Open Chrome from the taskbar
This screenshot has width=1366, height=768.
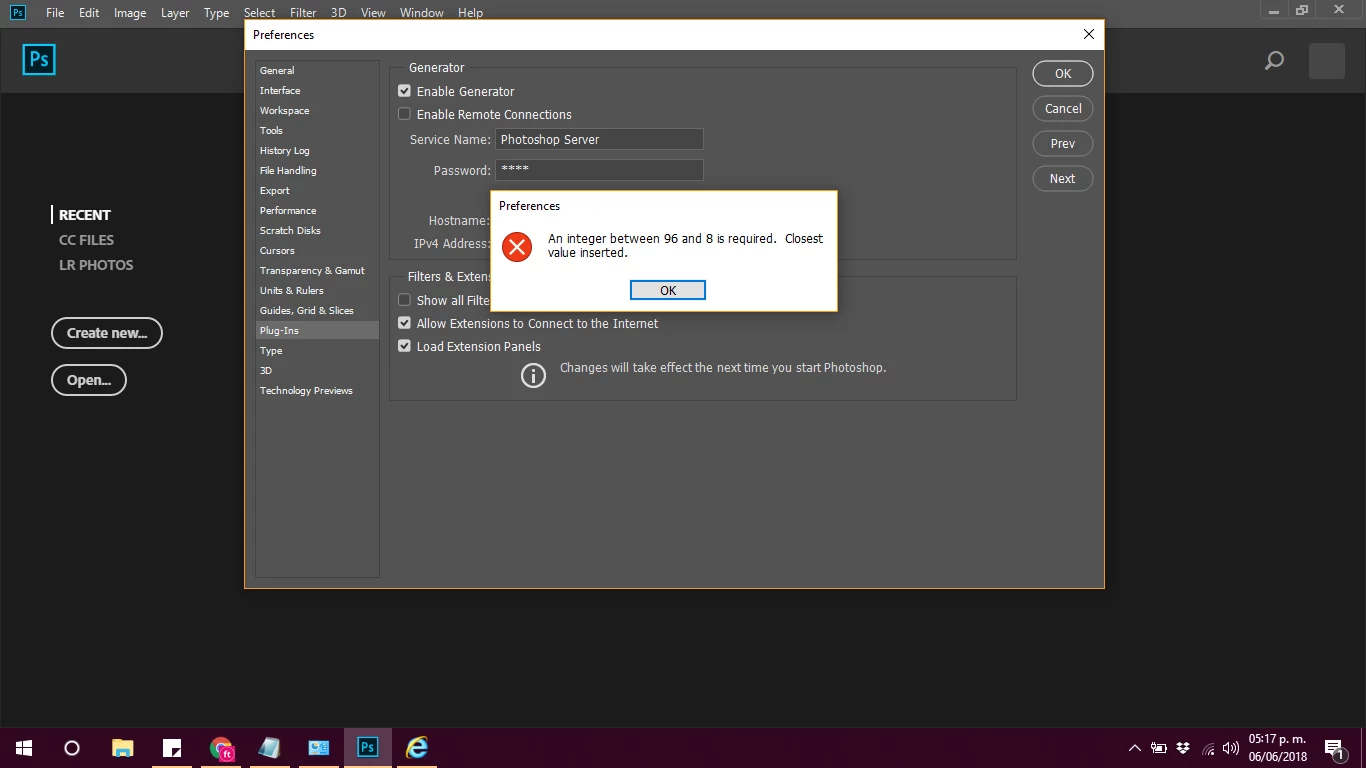[221, 748]
